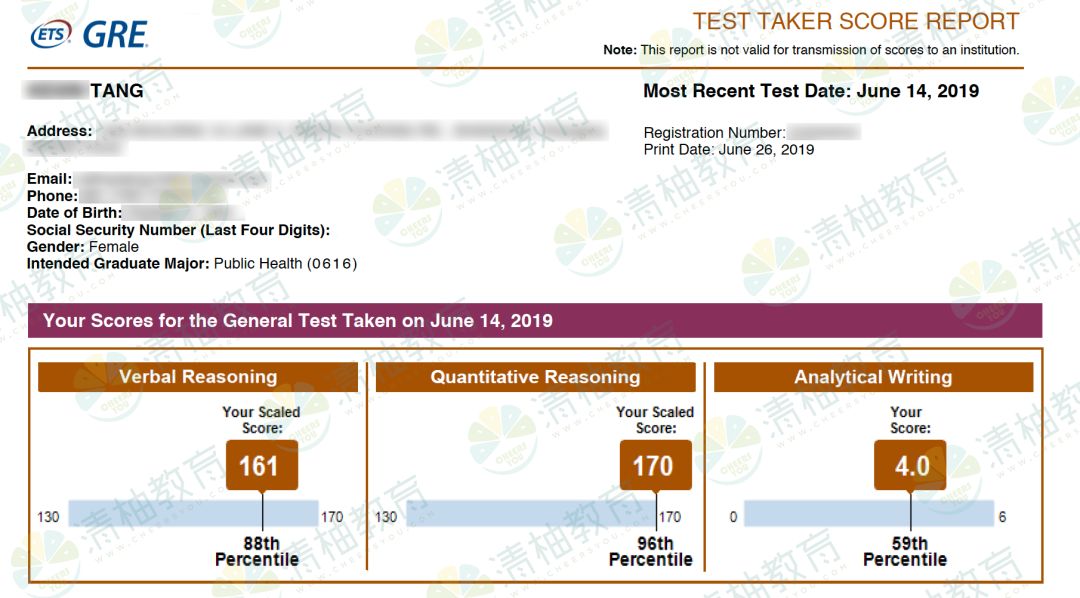Click the 161 Verbal score badge
The height and width of the screenshot is (598, 1080).
(262, 466)
